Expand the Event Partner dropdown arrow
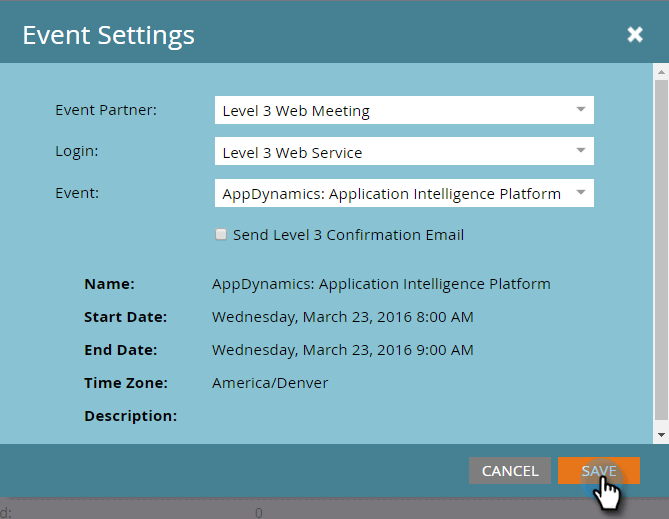 [581, 110]
